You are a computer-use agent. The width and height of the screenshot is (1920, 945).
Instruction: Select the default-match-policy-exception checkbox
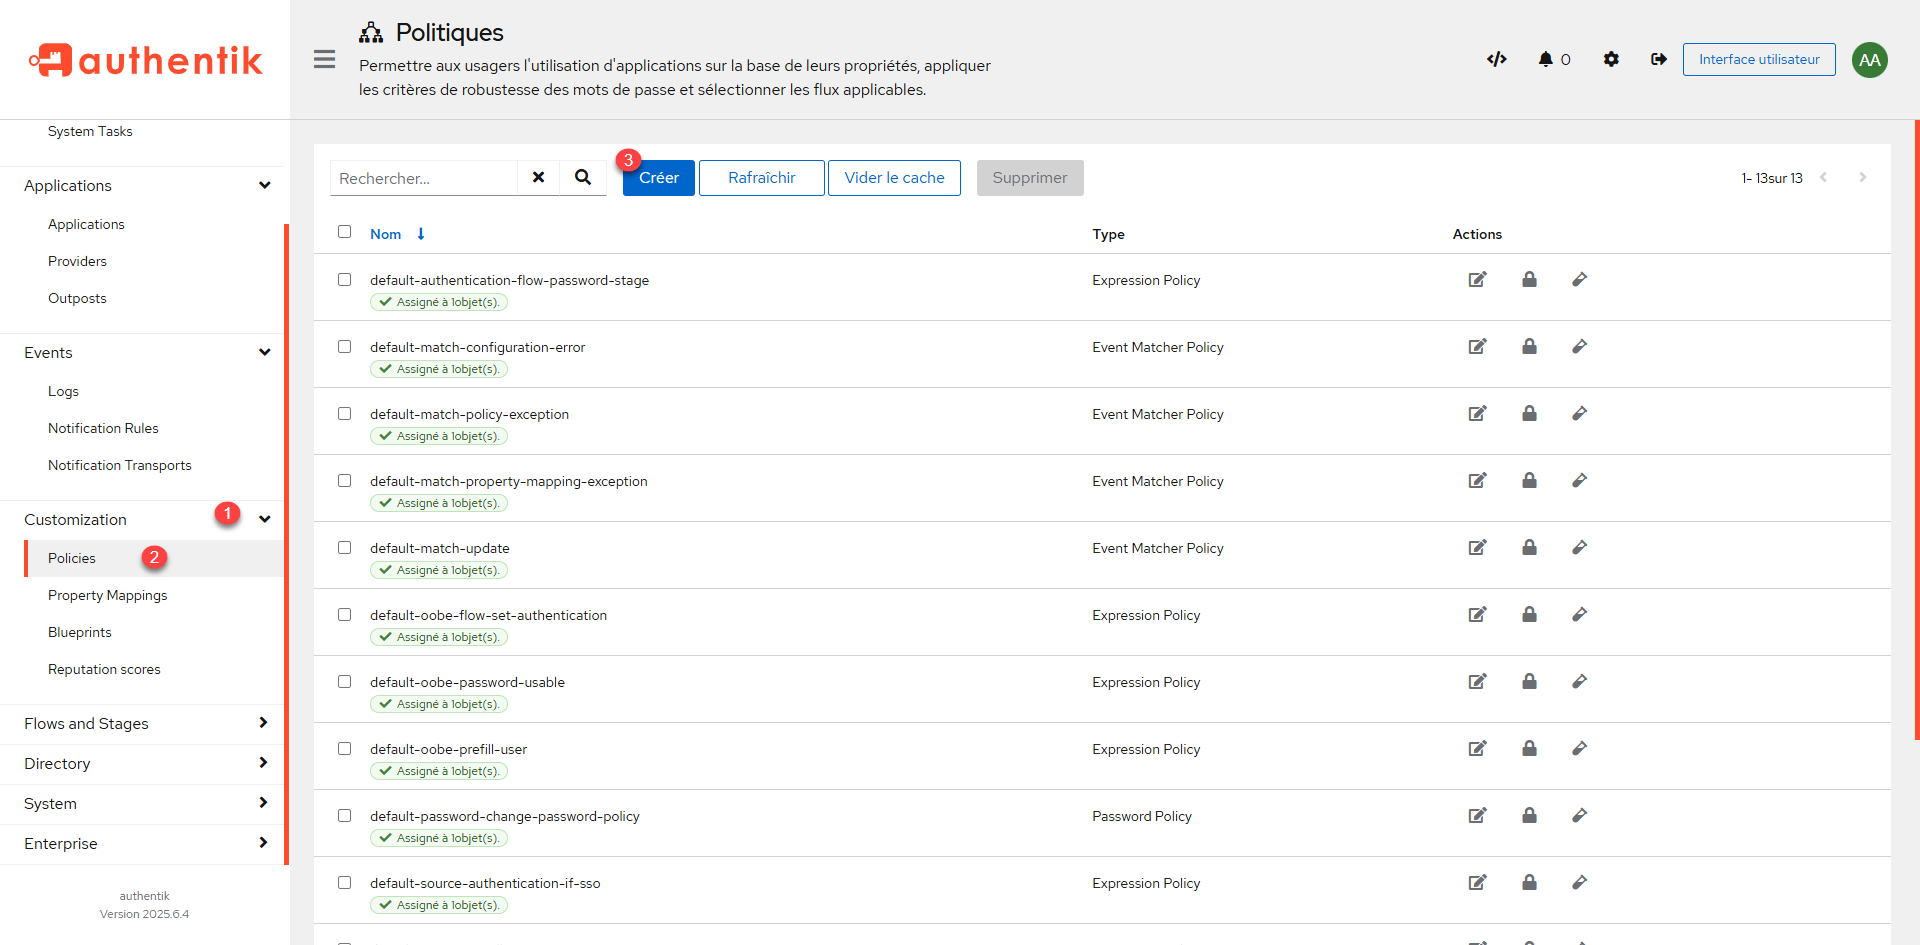pyautogui.click(x=345, y=414)
